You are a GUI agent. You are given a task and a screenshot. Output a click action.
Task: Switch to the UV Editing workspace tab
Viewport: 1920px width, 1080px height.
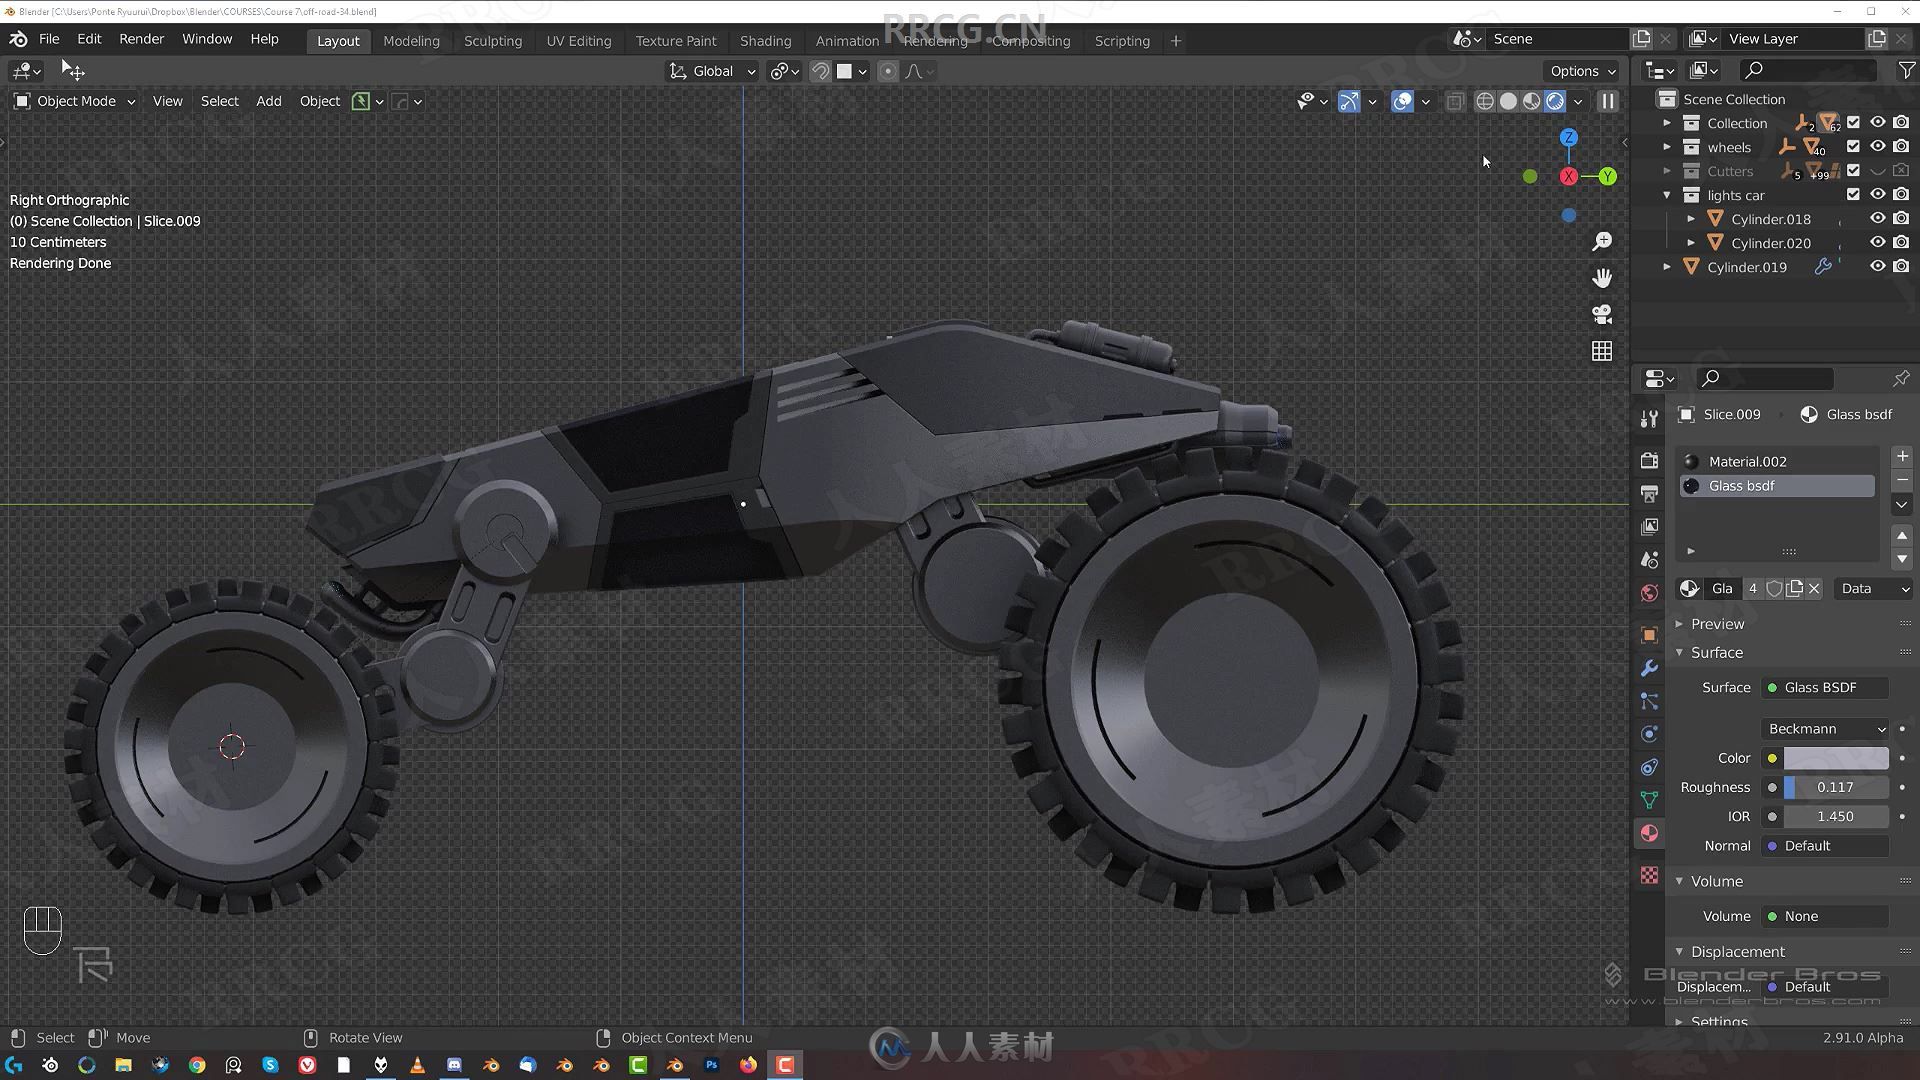click(x=579, y=41)
